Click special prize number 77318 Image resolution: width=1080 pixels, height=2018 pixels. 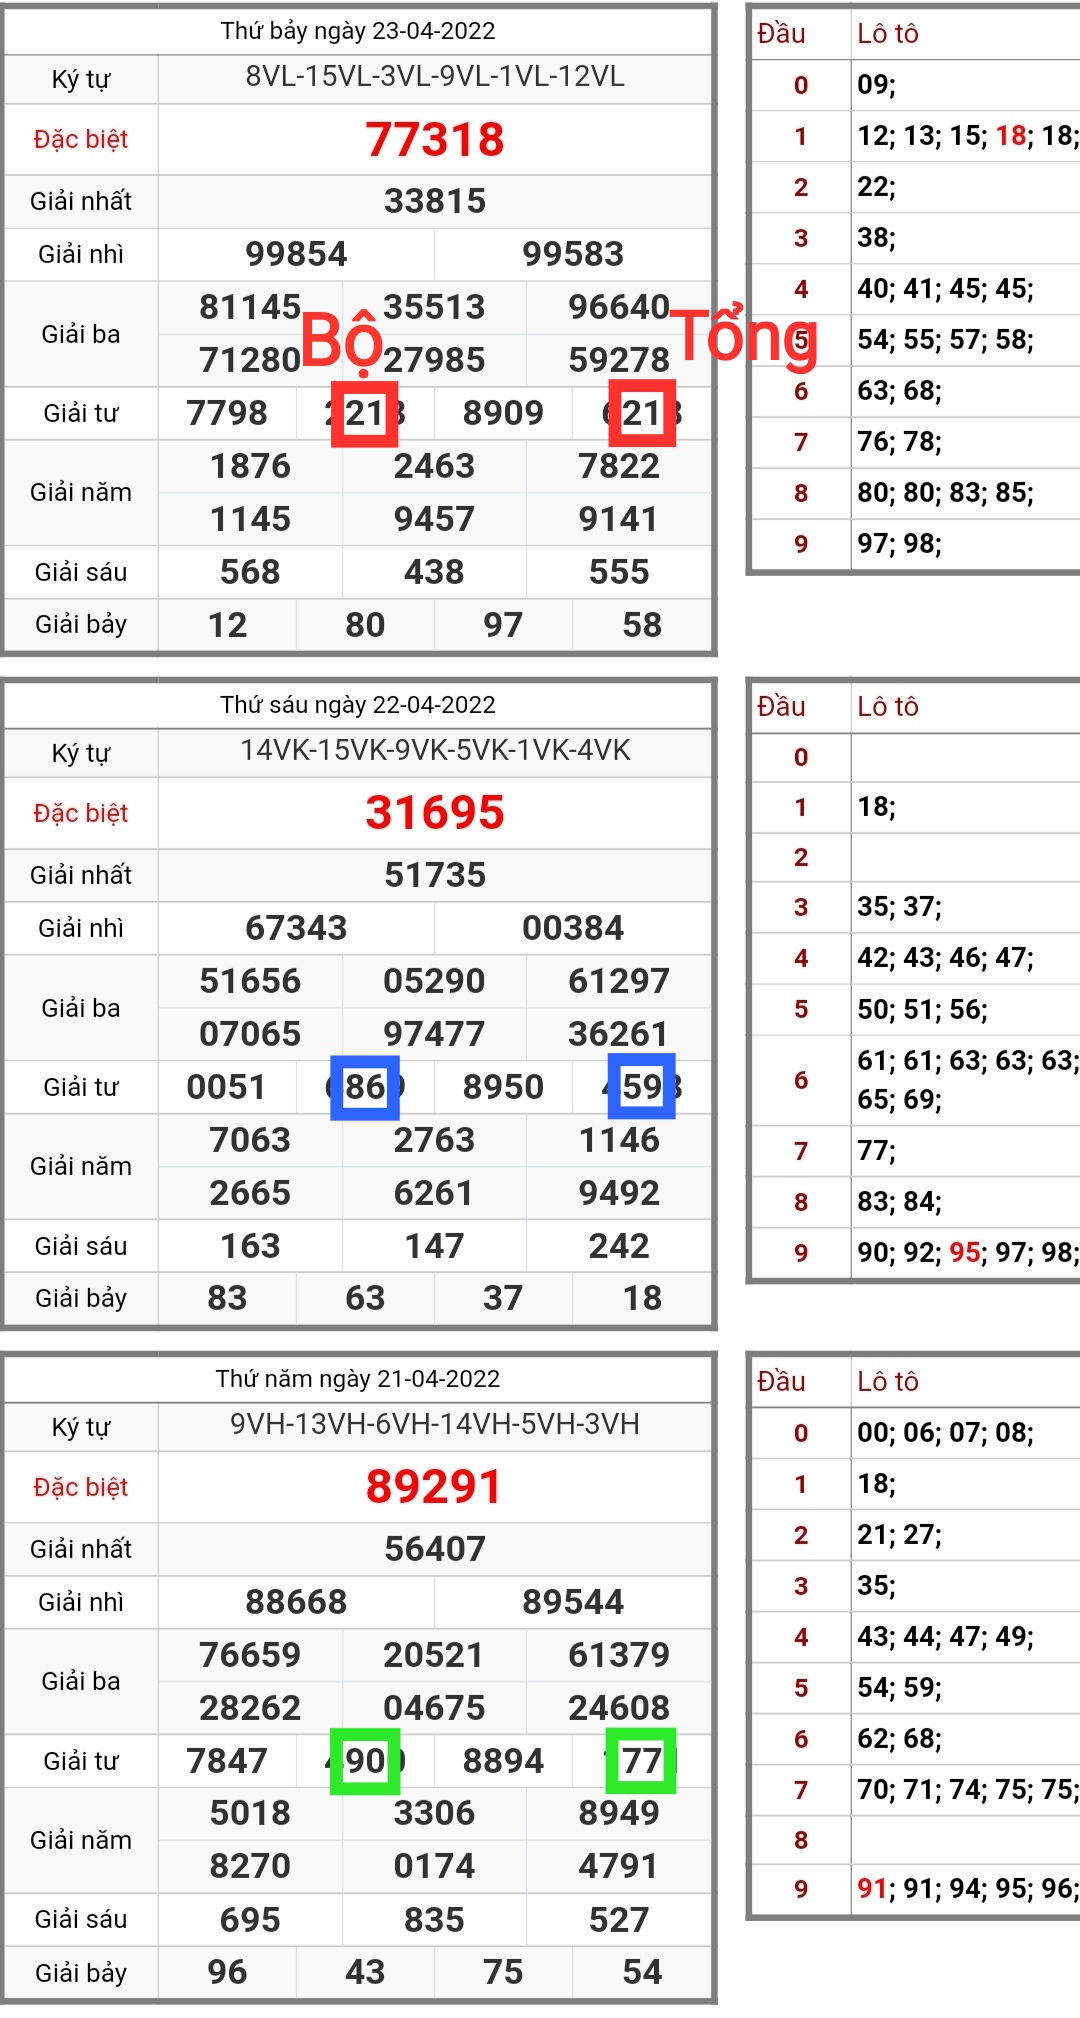pos(435,139)
